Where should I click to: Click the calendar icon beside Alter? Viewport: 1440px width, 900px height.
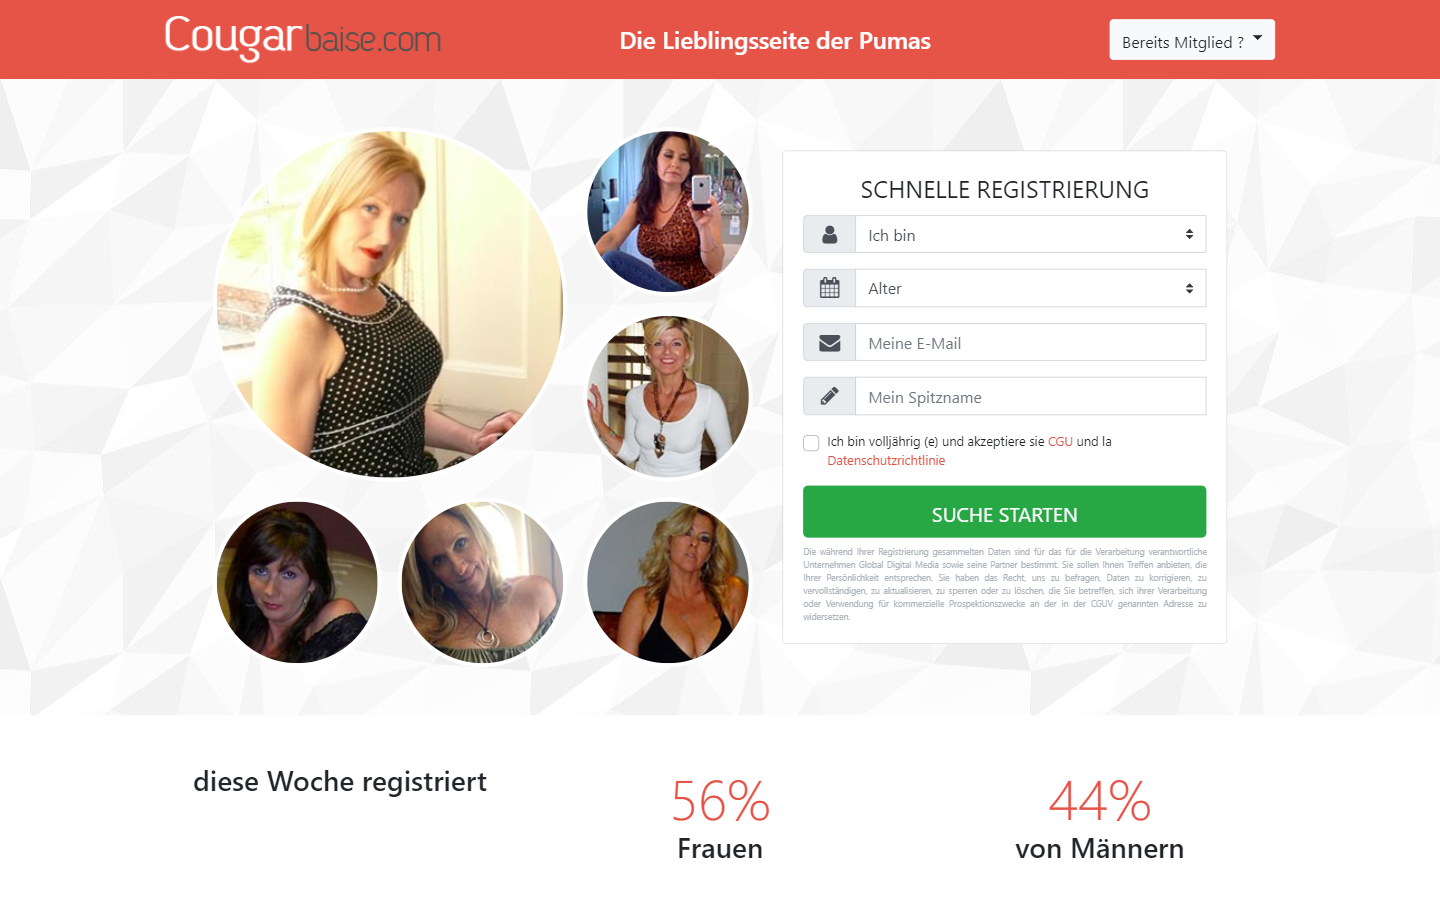829,288
